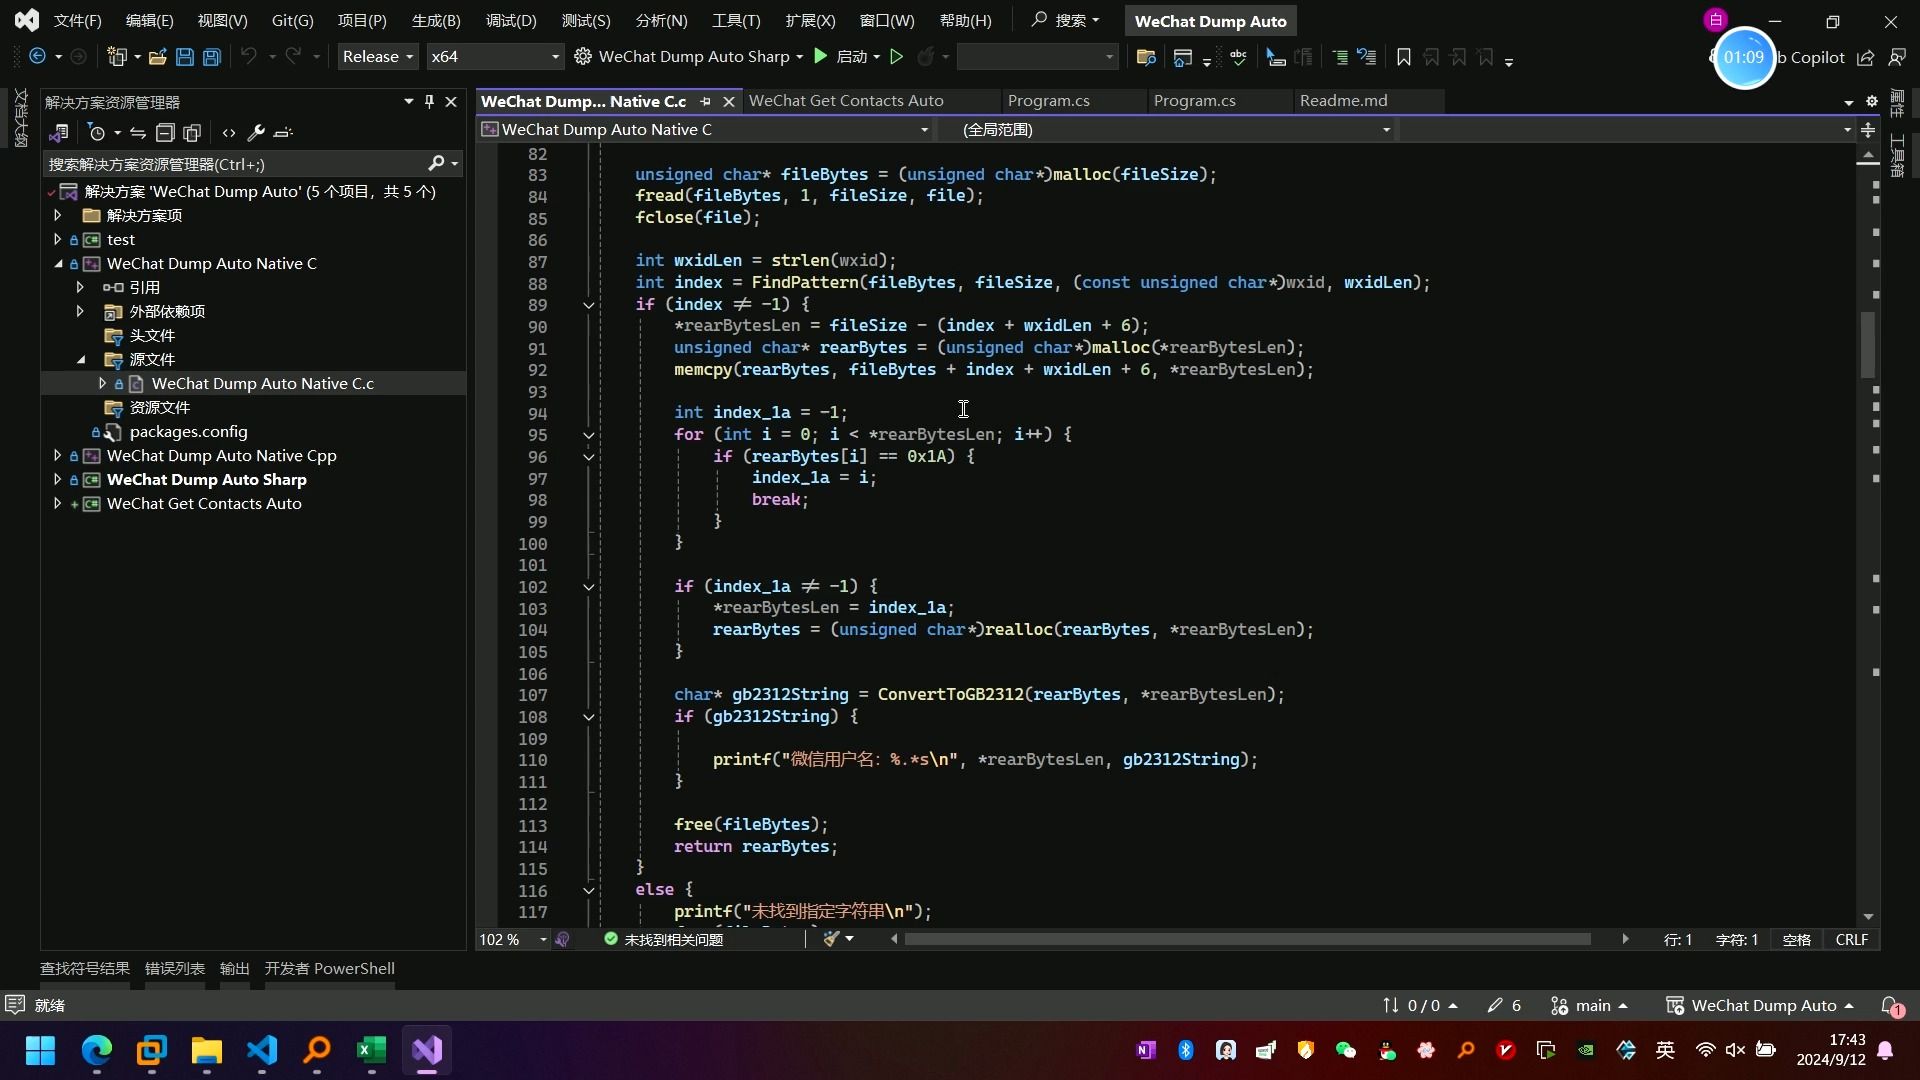Click the Open File folder icon

[x=157, y=57]
